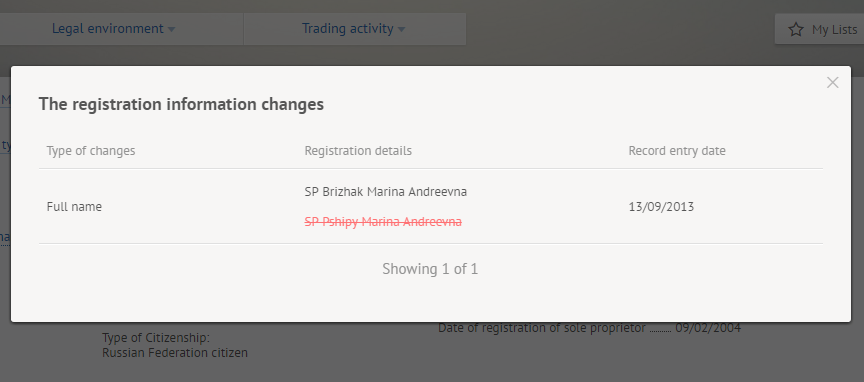Select the Full name change type cell
Viewport: 864px width, 382px height.
coord(74,207)
